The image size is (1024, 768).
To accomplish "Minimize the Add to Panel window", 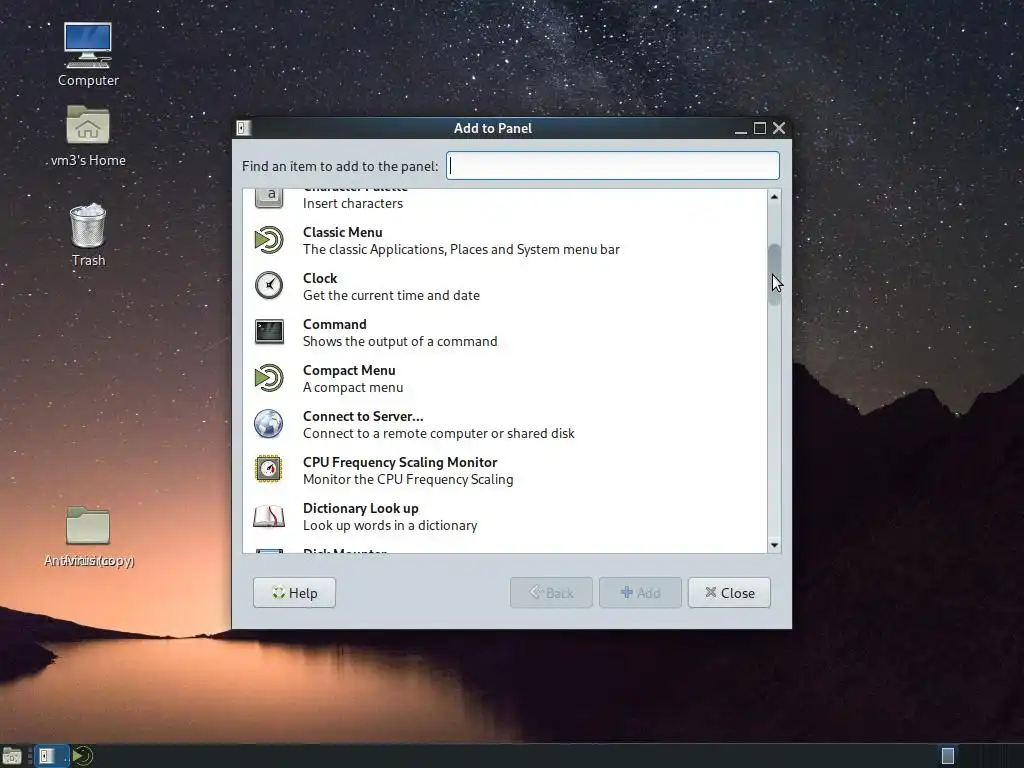I will [x=741, y=129].
